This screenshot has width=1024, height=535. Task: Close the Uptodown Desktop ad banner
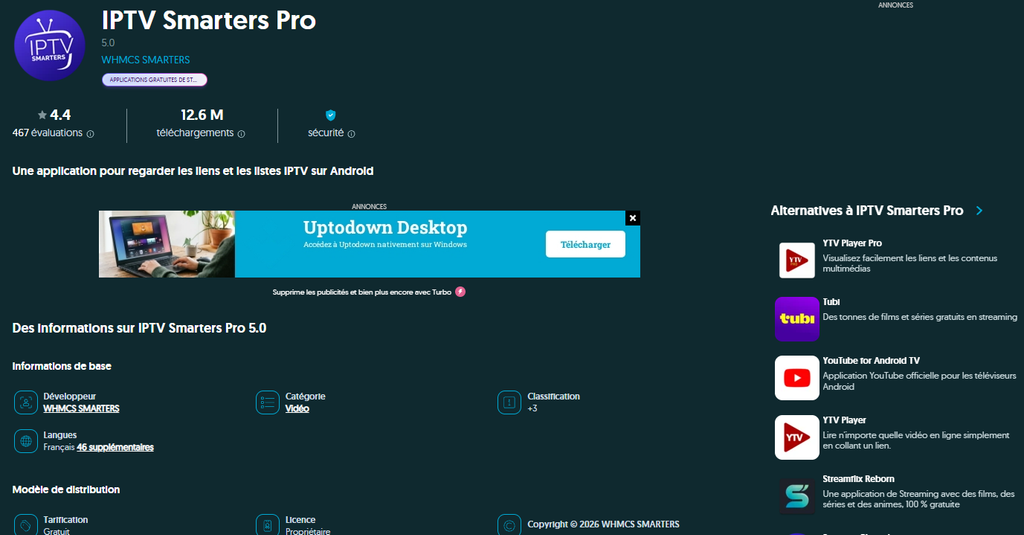click(633, 218)
